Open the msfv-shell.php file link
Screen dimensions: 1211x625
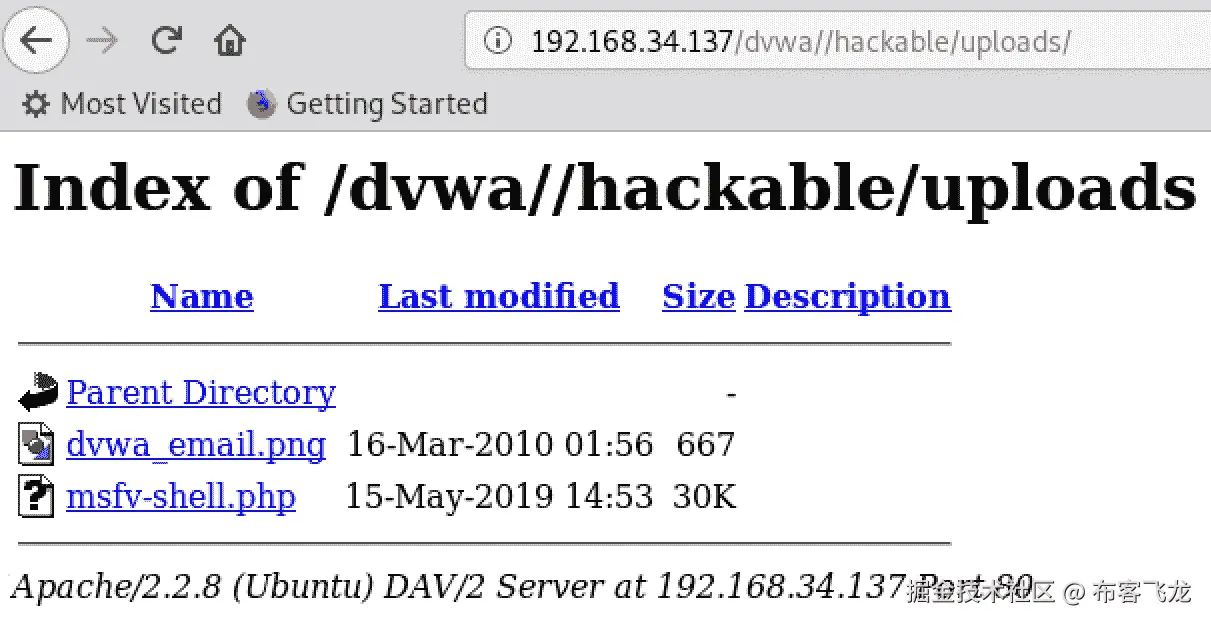coord(181,496)
